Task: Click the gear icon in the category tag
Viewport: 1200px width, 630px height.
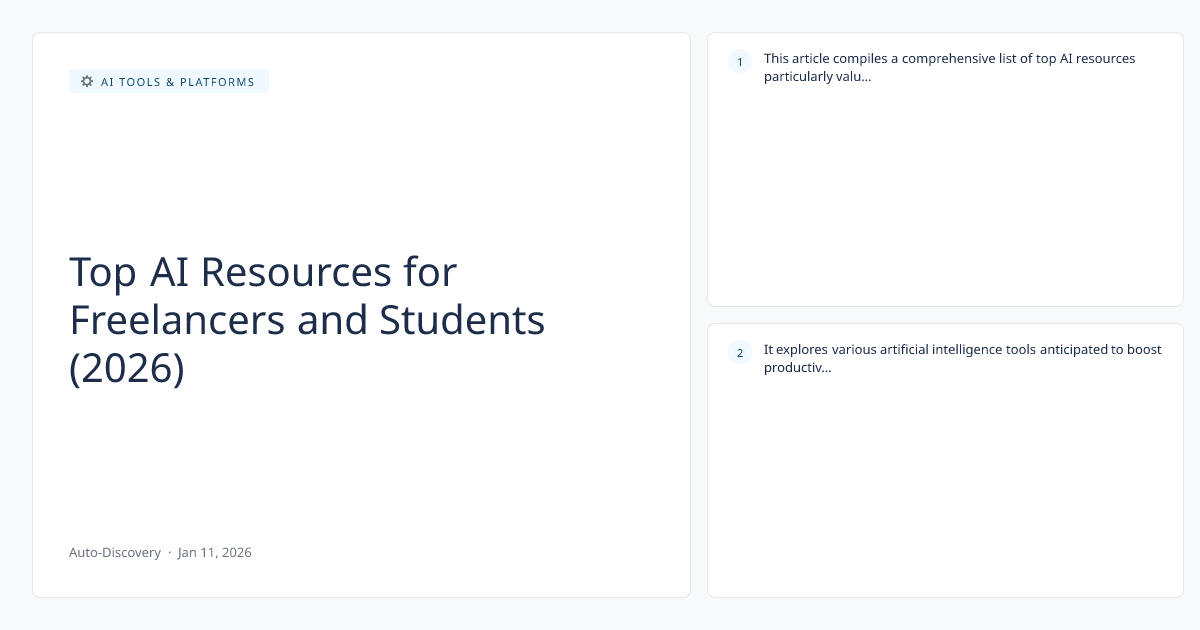Action: (87, 81)
